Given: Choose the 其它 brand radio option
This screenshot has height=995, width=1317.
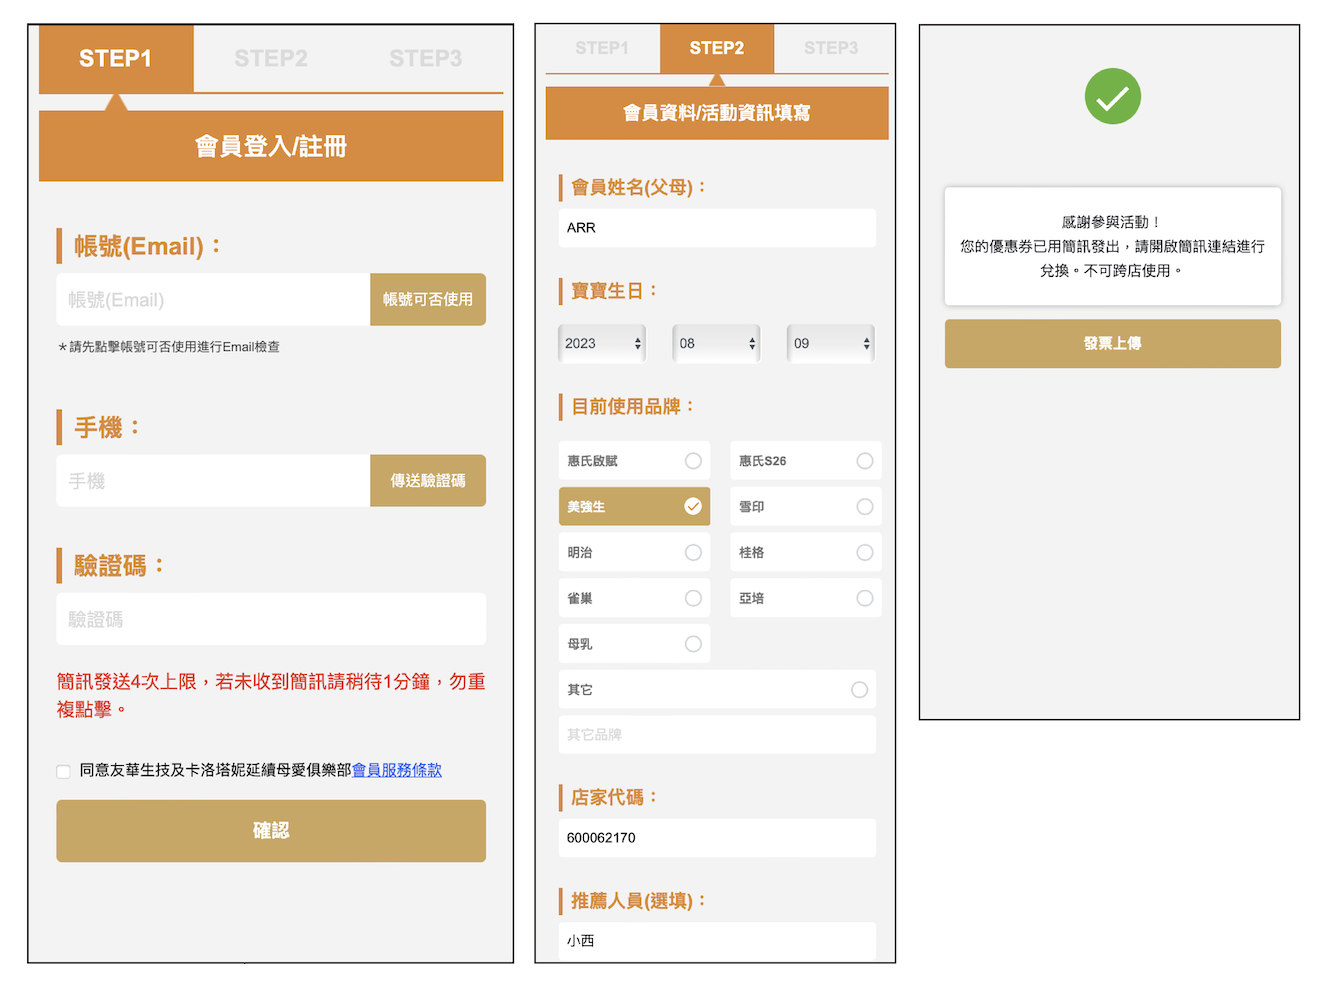Looking at the screenshot, I should click(x=858, y=690).
